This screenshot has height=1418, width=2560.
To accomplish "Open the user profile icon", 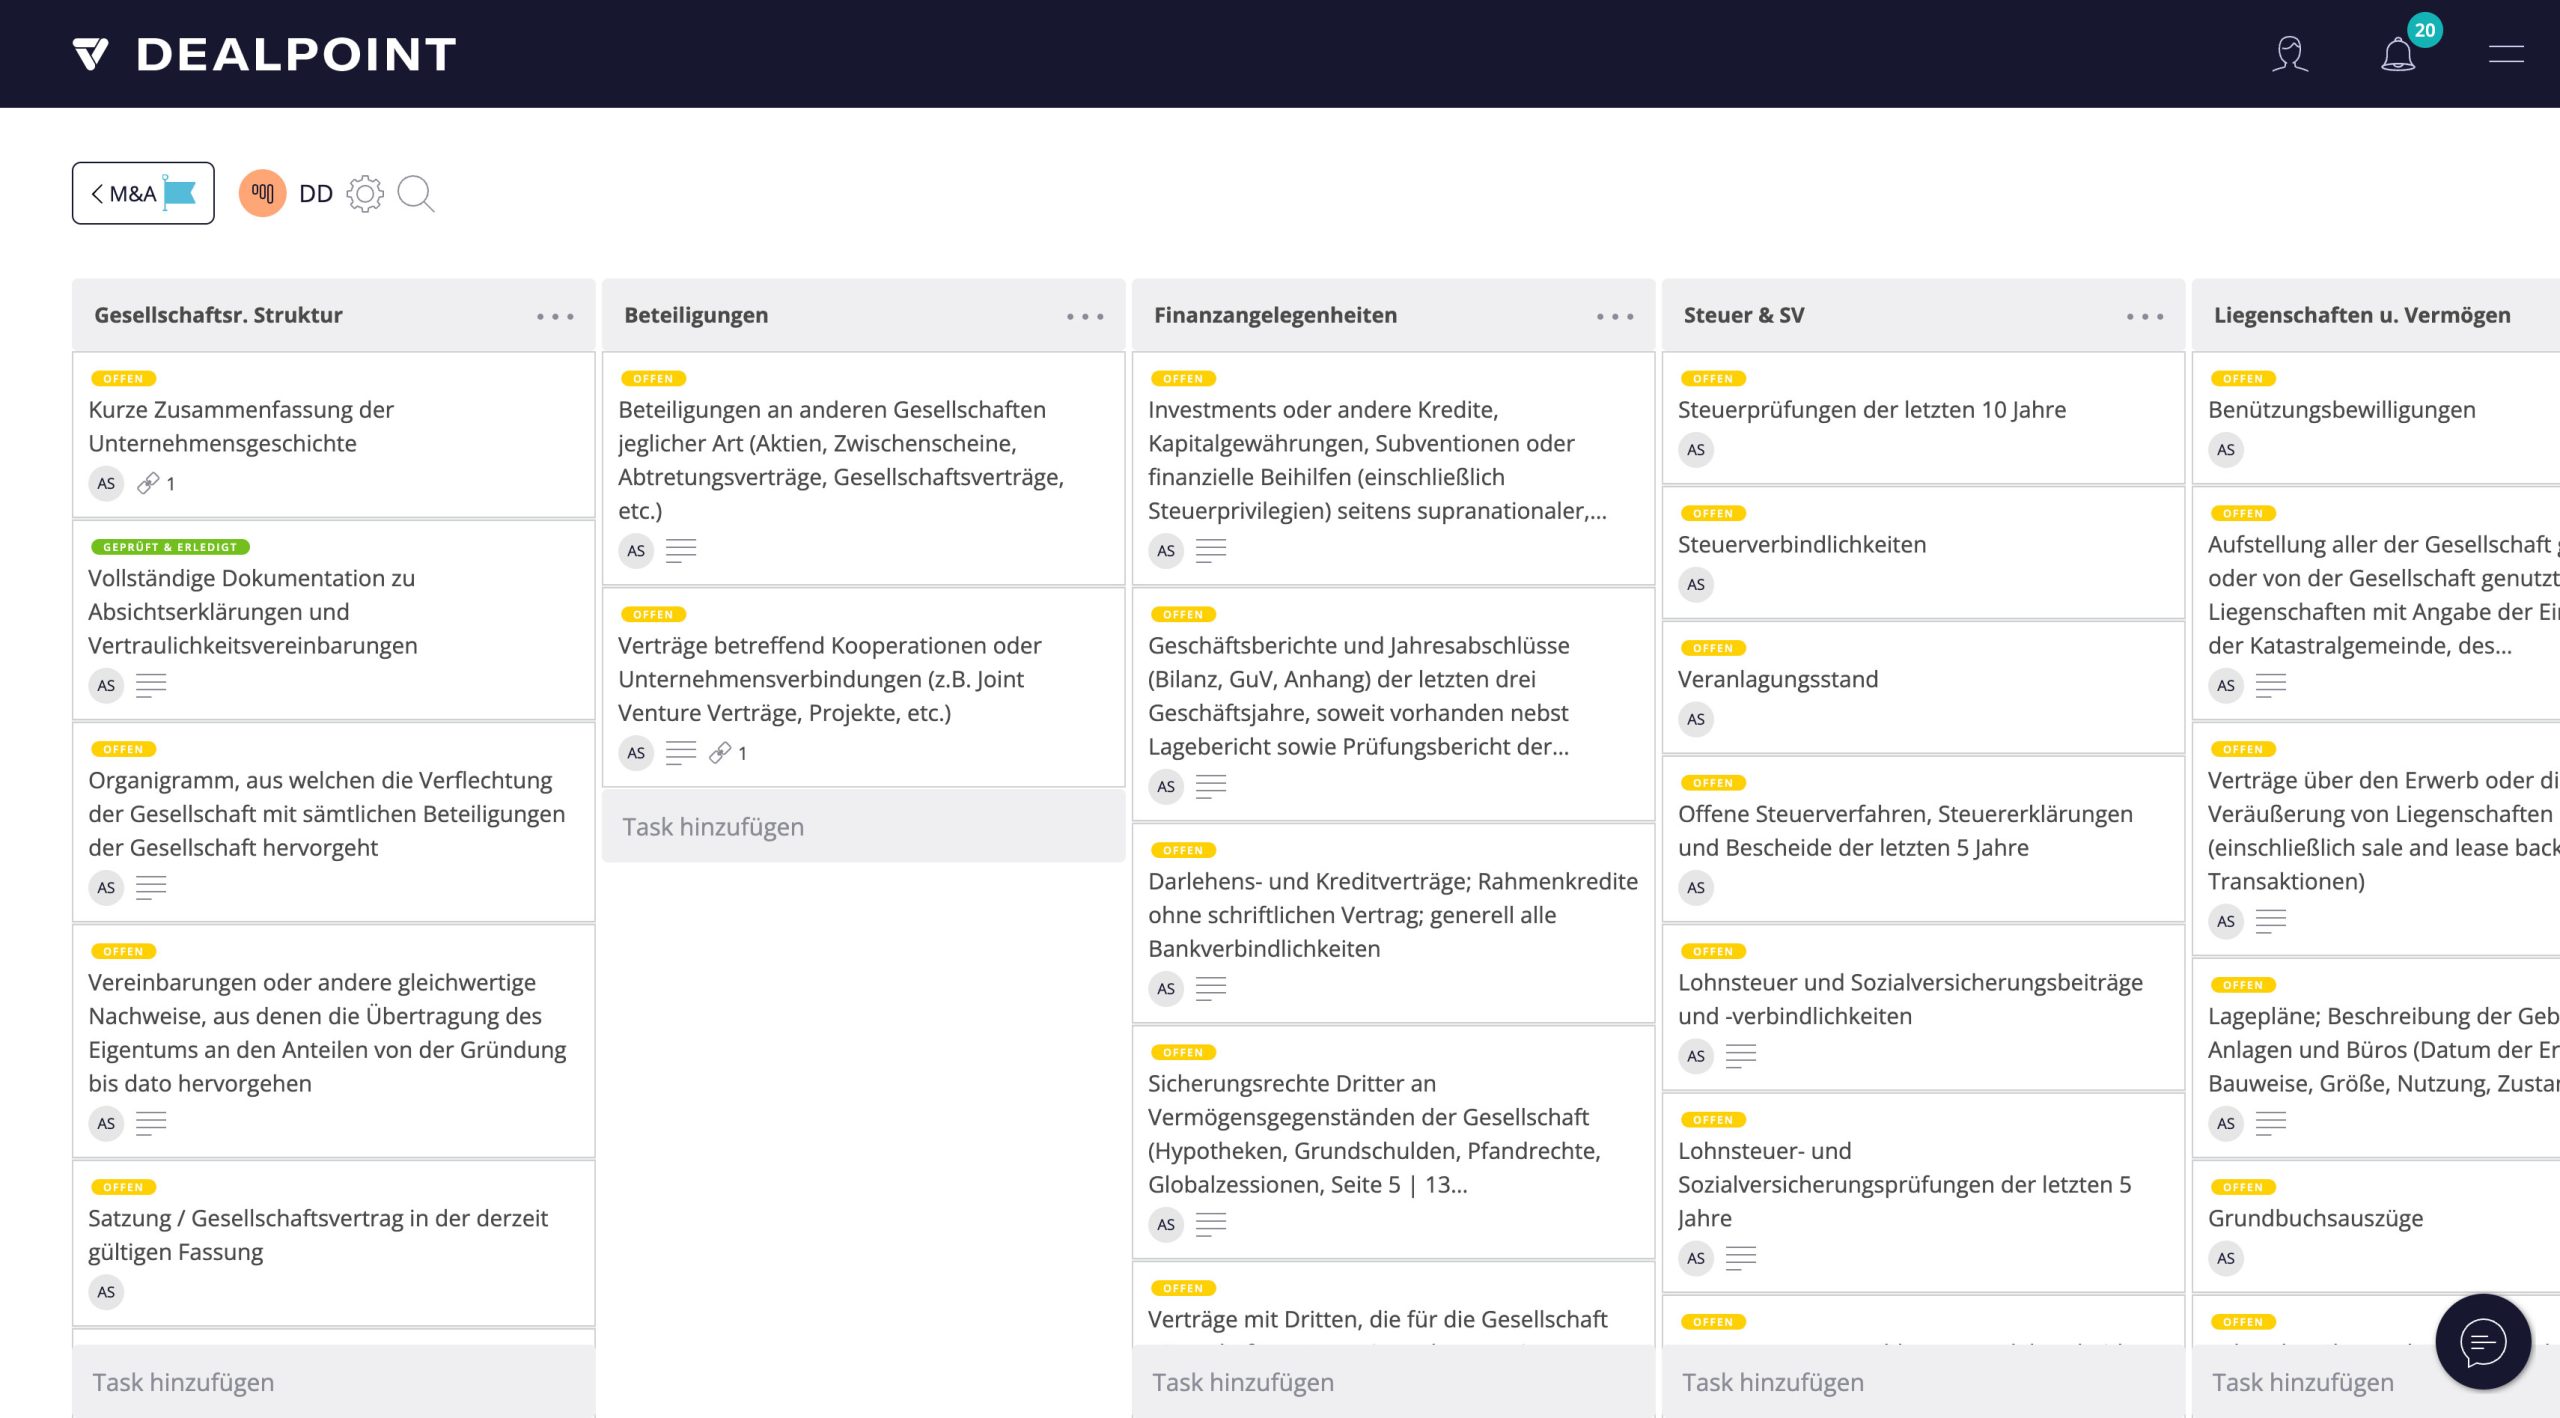I will coord(2289,54).
